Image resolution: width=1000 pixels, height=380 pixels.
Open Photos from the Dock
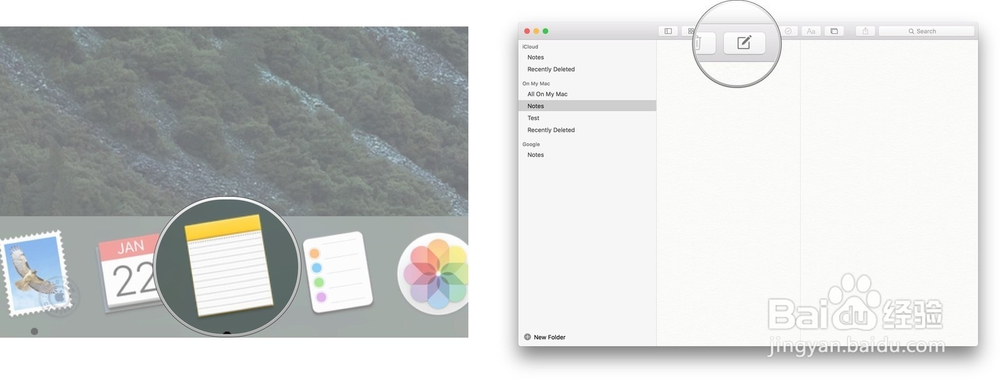pyautogui.click(x=434, y=273)
